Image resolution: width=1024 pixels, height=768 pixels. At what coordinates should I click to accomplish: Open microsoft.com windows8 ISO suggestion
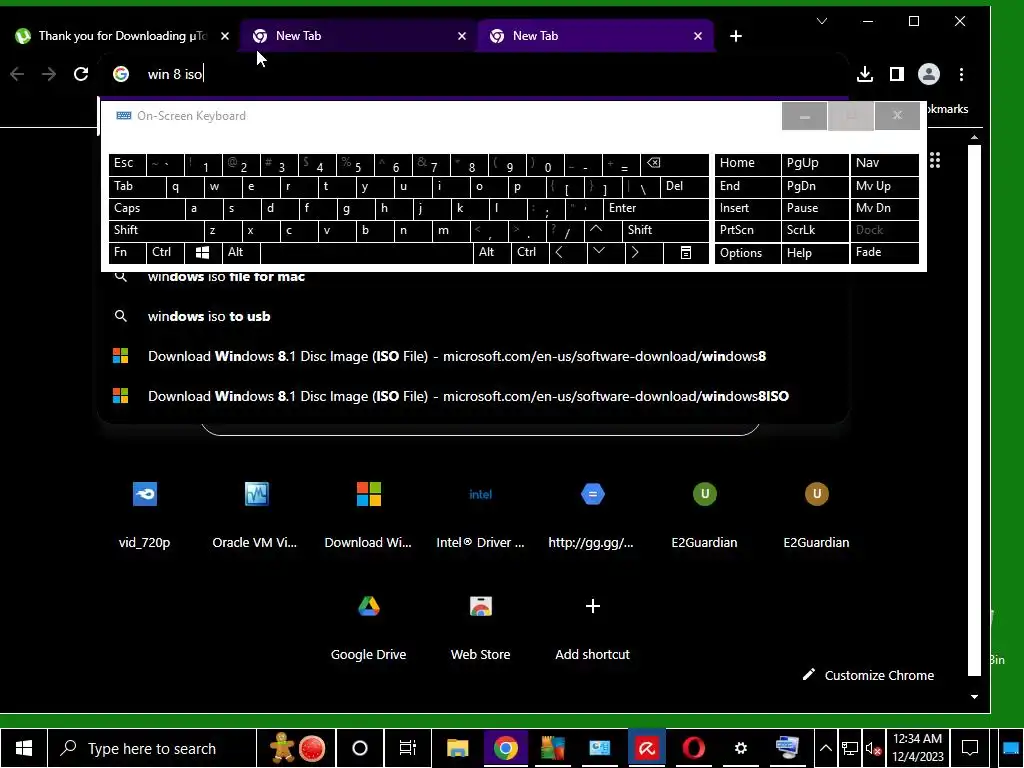coord(473,356)
